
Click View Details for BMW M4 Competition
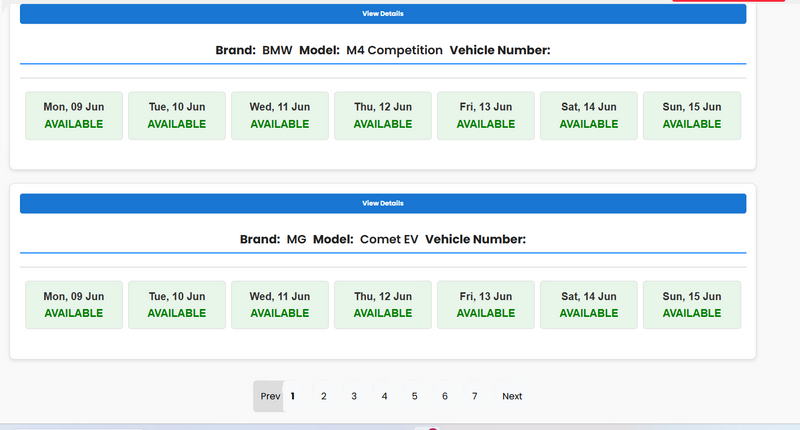[383, 14]
